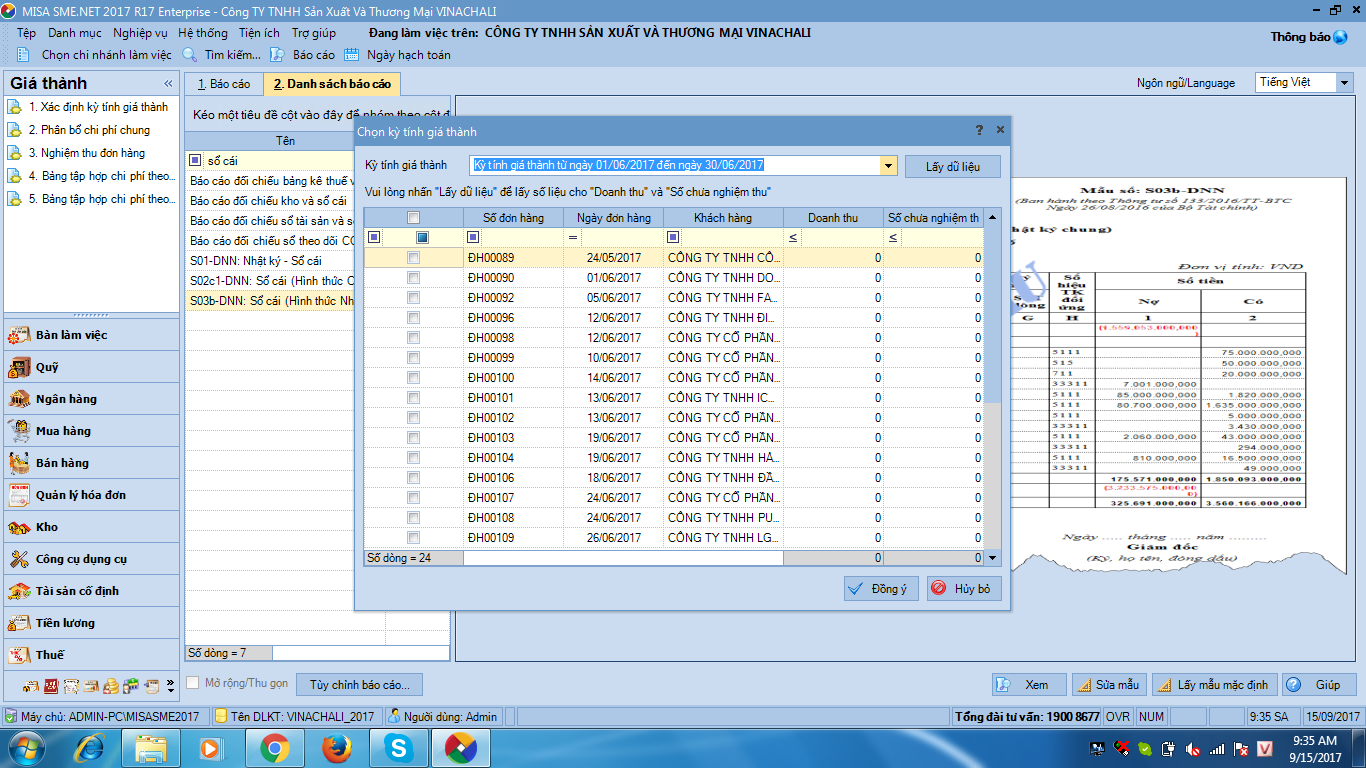1366x768 pixels.
Task: Check the box for order ĐH00109
Action: [x=413, y=538]
